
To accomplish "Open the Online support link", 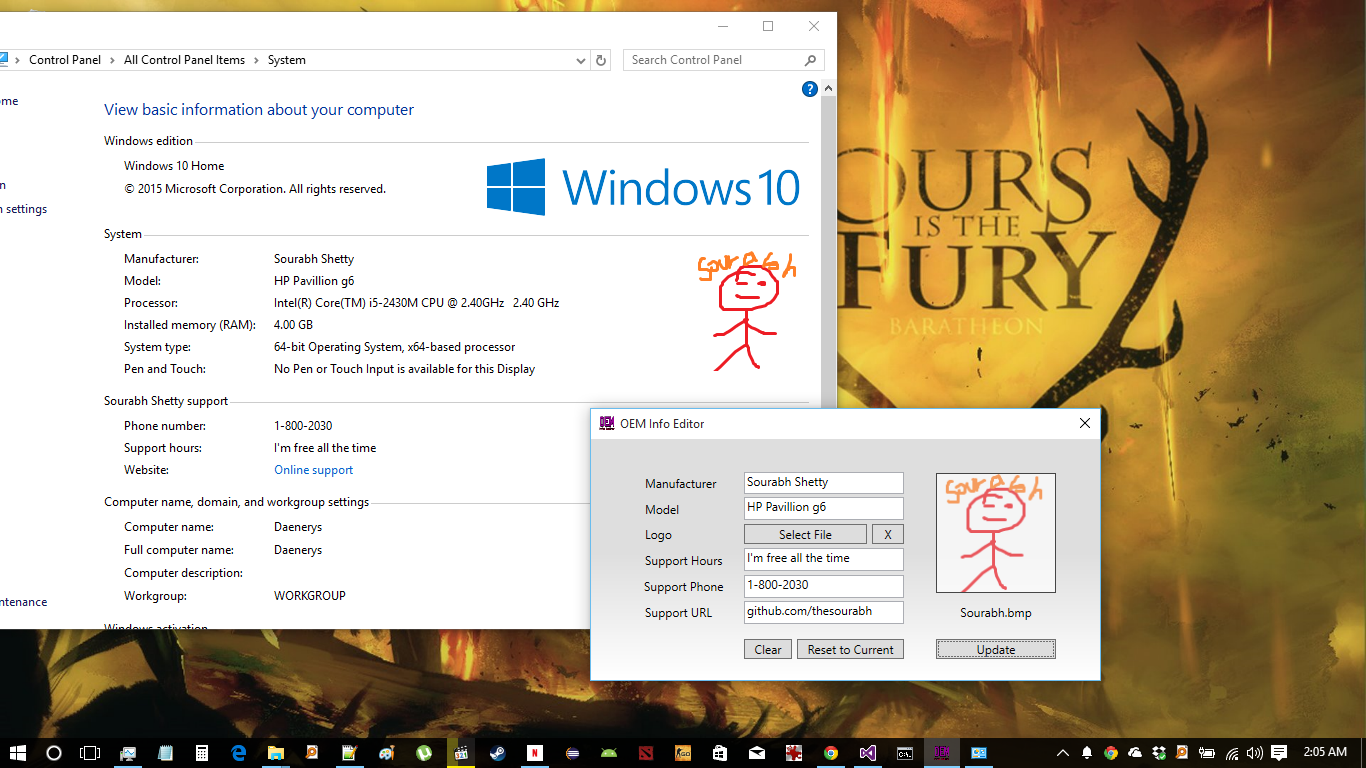I will (x=314, y=470).
